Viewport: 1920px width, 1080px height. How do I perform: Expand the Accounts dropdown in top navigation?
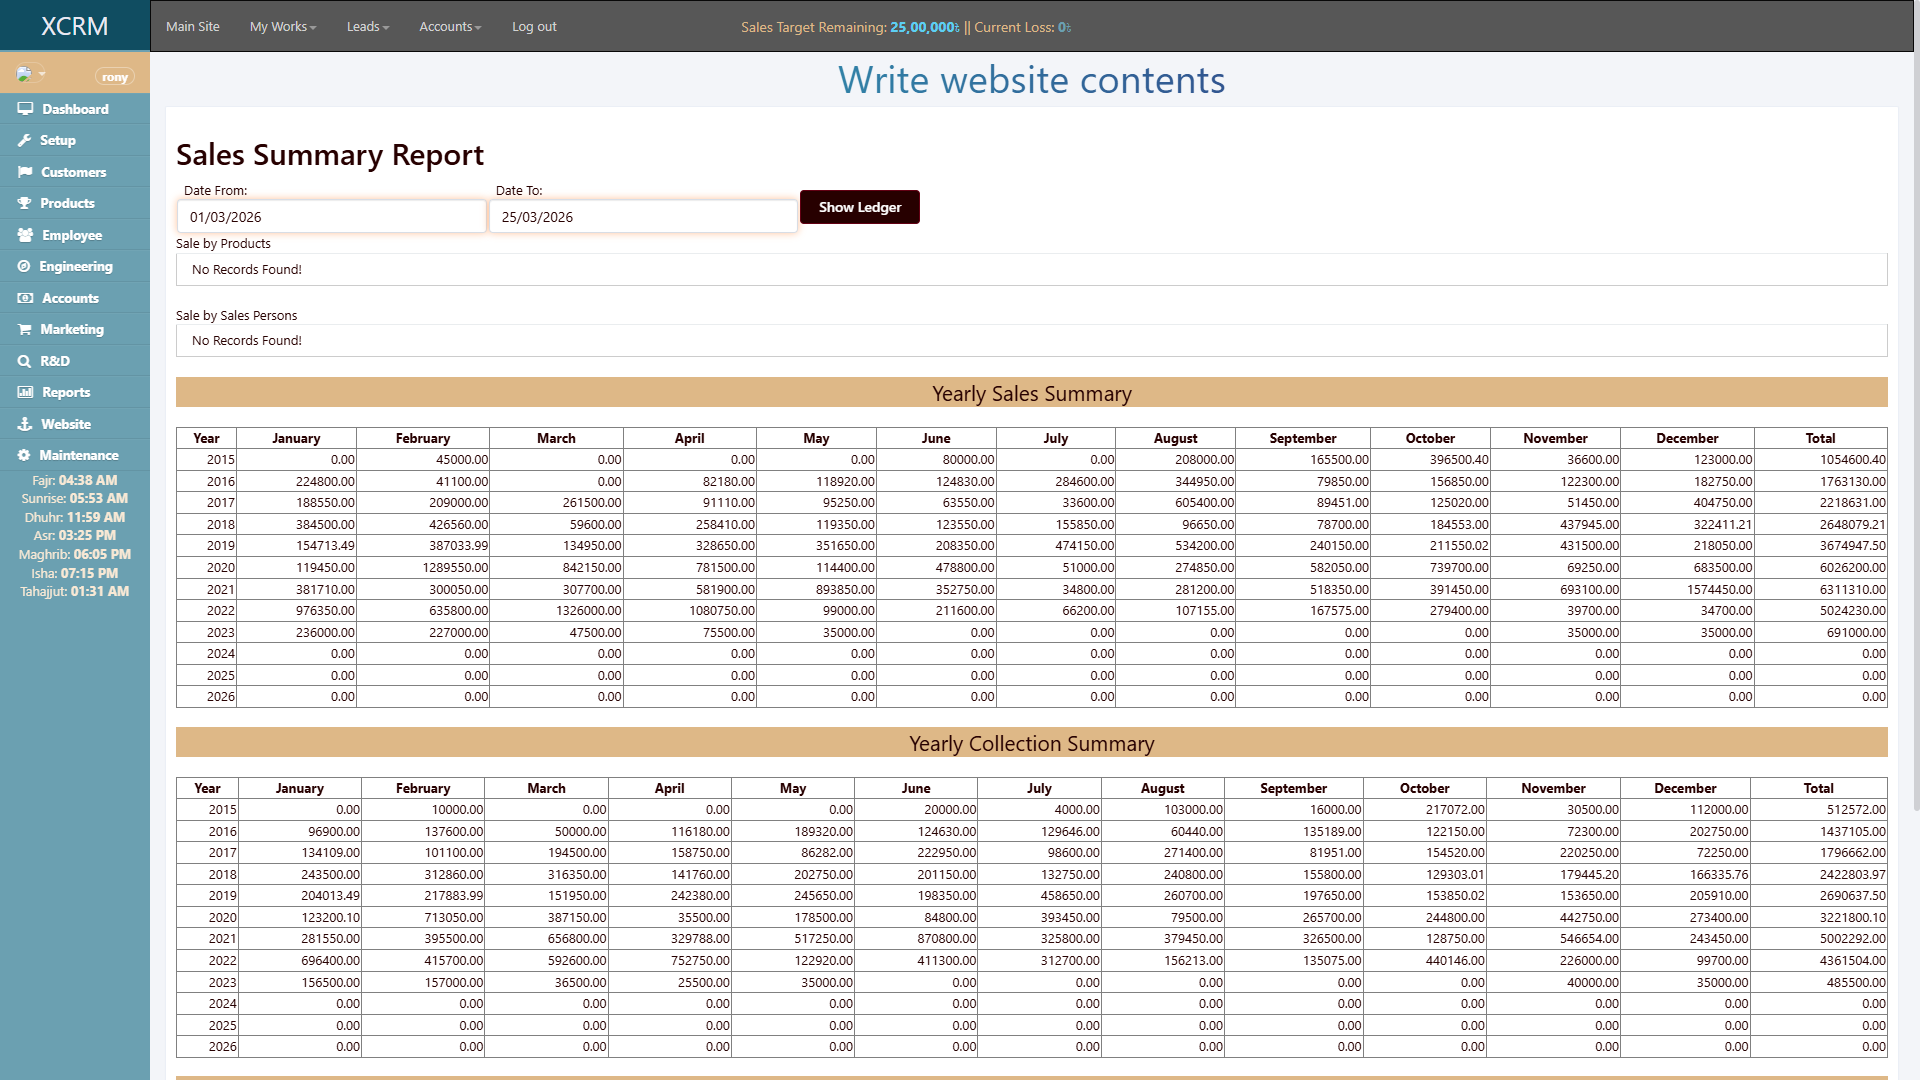pyautogui.click(x=449, y=27)
